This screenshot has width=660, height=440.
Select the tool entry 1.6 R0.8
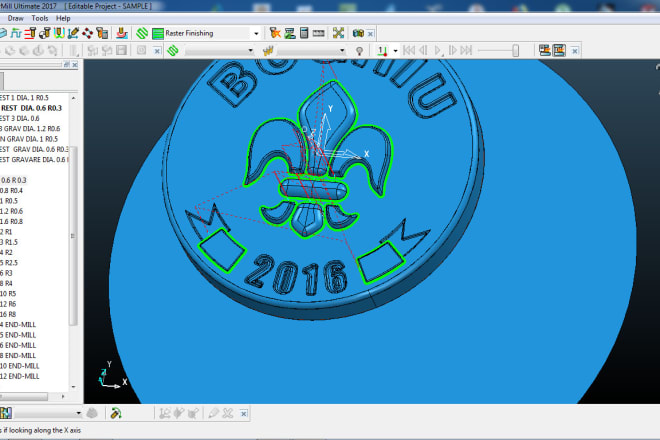coord(12,221)
